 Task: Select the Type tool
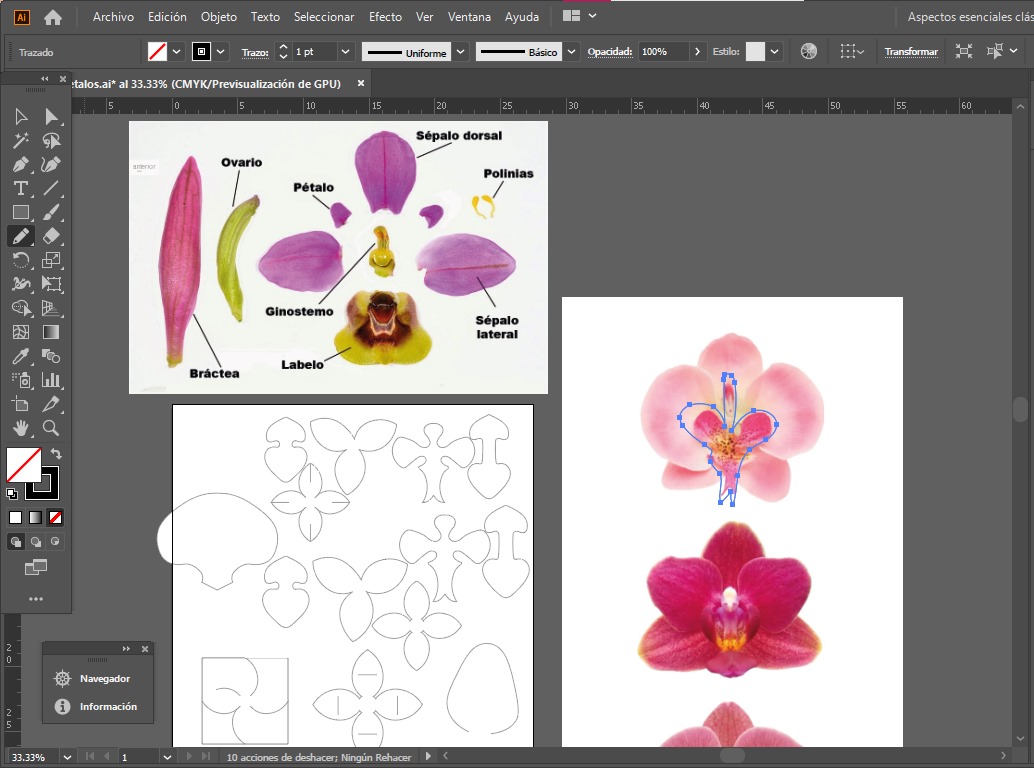pyautogui.click(x=20, y=189)
